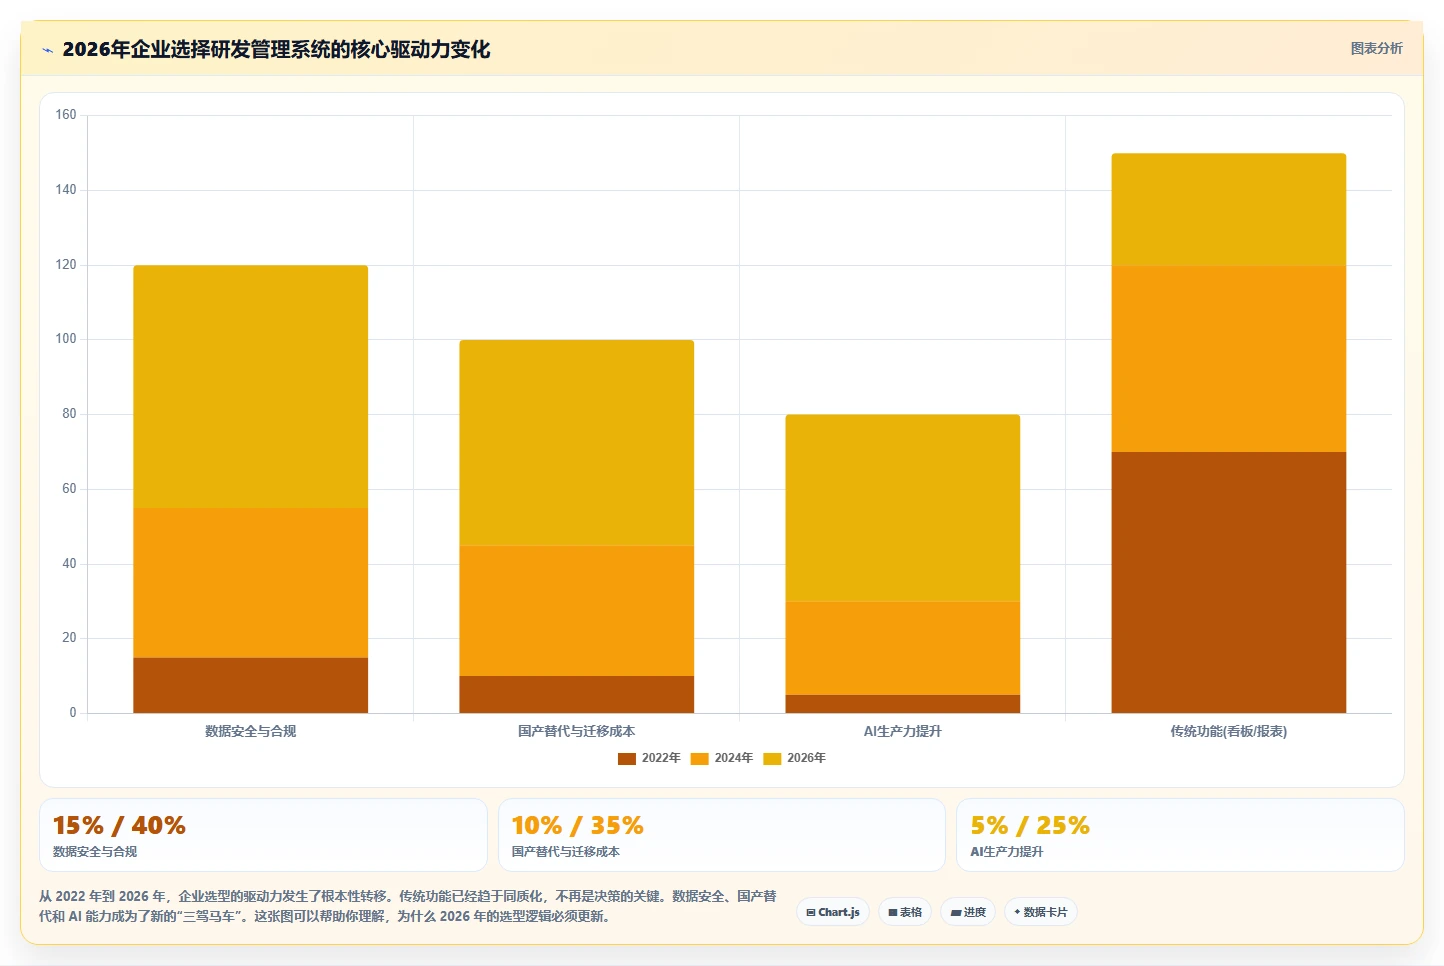Toggle the 2022年 legend color box
The image size is (1444, 966).
[x=627, y=758]
